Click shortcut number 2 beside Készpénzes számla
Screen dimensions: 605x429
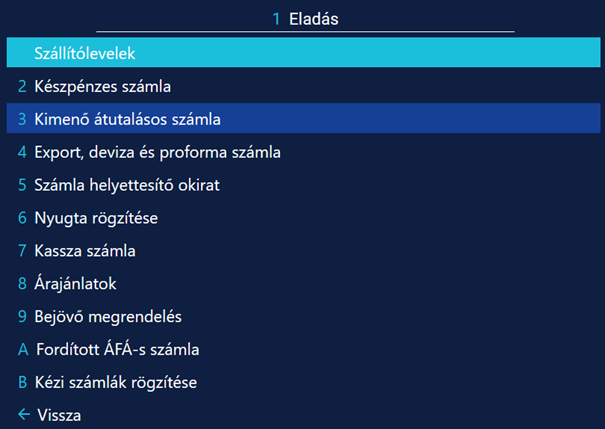pyautogui.click(x=22, y=87)
